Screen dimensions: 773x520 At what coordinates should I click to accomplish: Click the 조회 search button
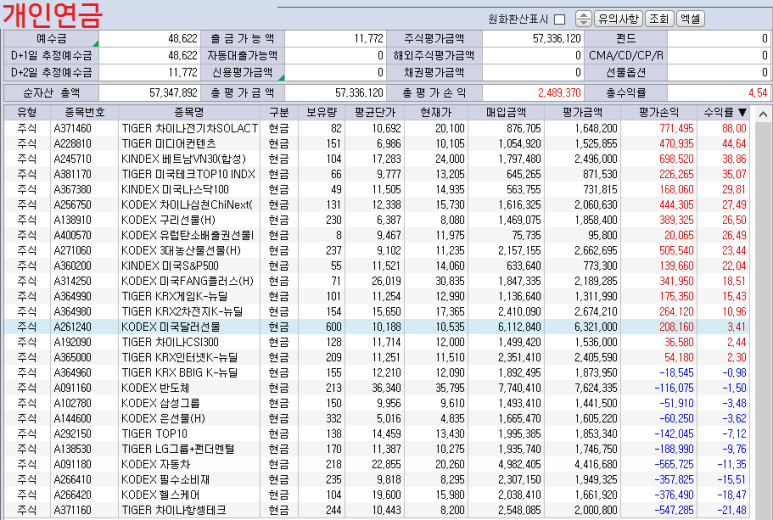[659, 19]
